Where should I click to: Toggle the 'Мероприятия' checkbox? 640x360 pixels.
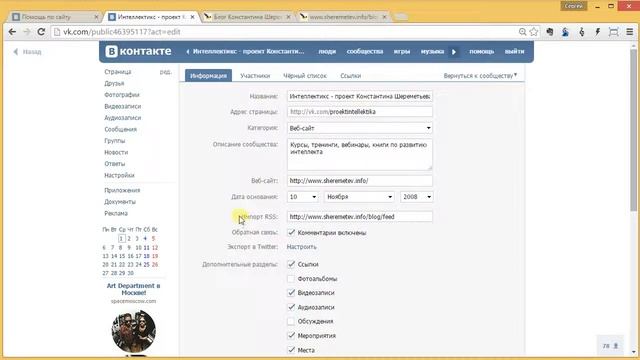pos(291,336)
